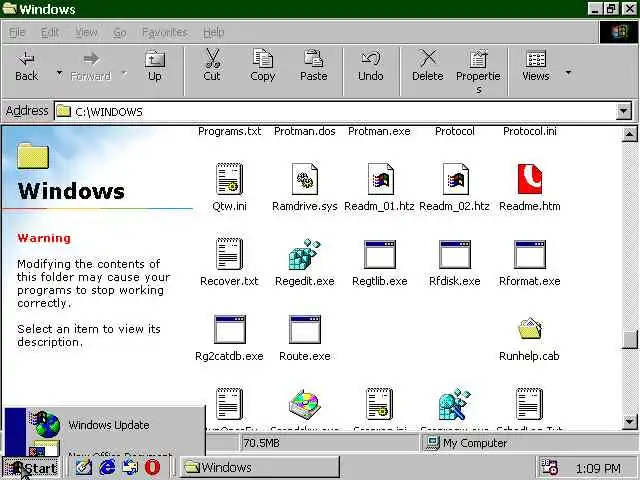Screen dimensions: 640x480
Task: Select the Readme.htm Opera file
Action: 529,186
